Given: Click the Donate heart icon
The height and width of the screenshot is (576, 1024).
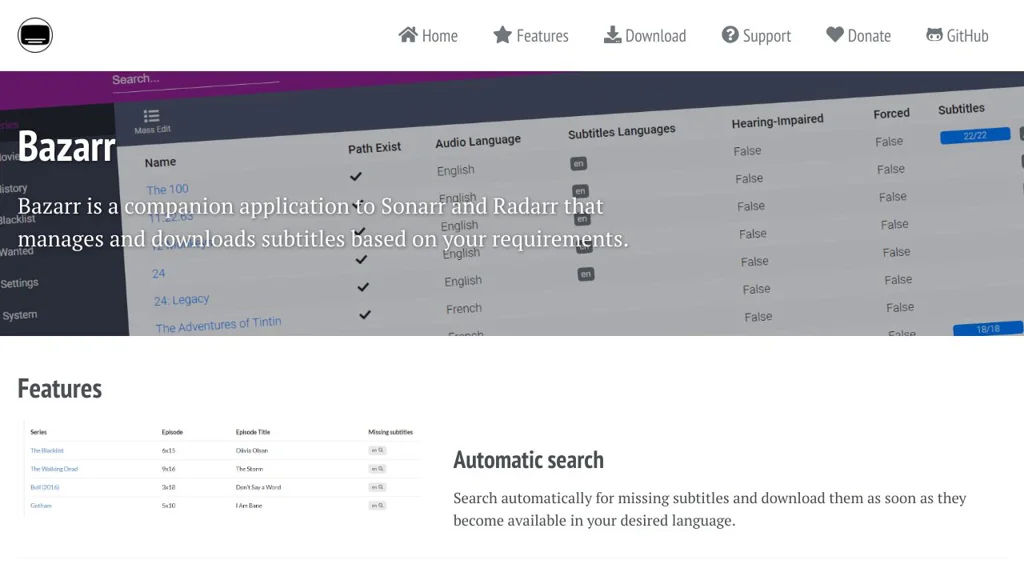Looking at the screenshot, I should (x=835, y=35).
